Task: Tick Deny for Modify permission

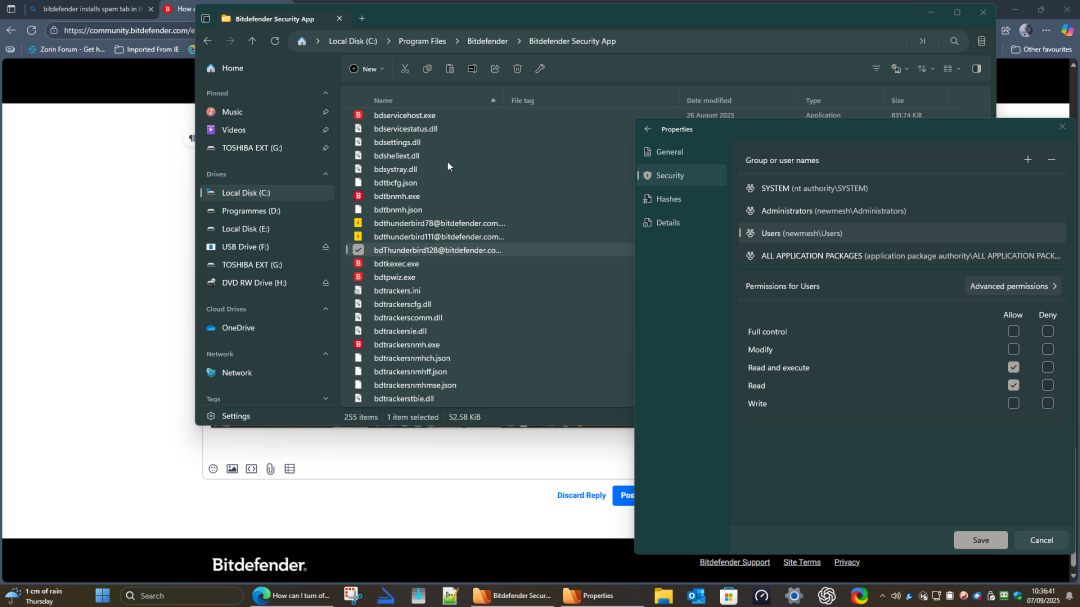Action: (1048, 349)
